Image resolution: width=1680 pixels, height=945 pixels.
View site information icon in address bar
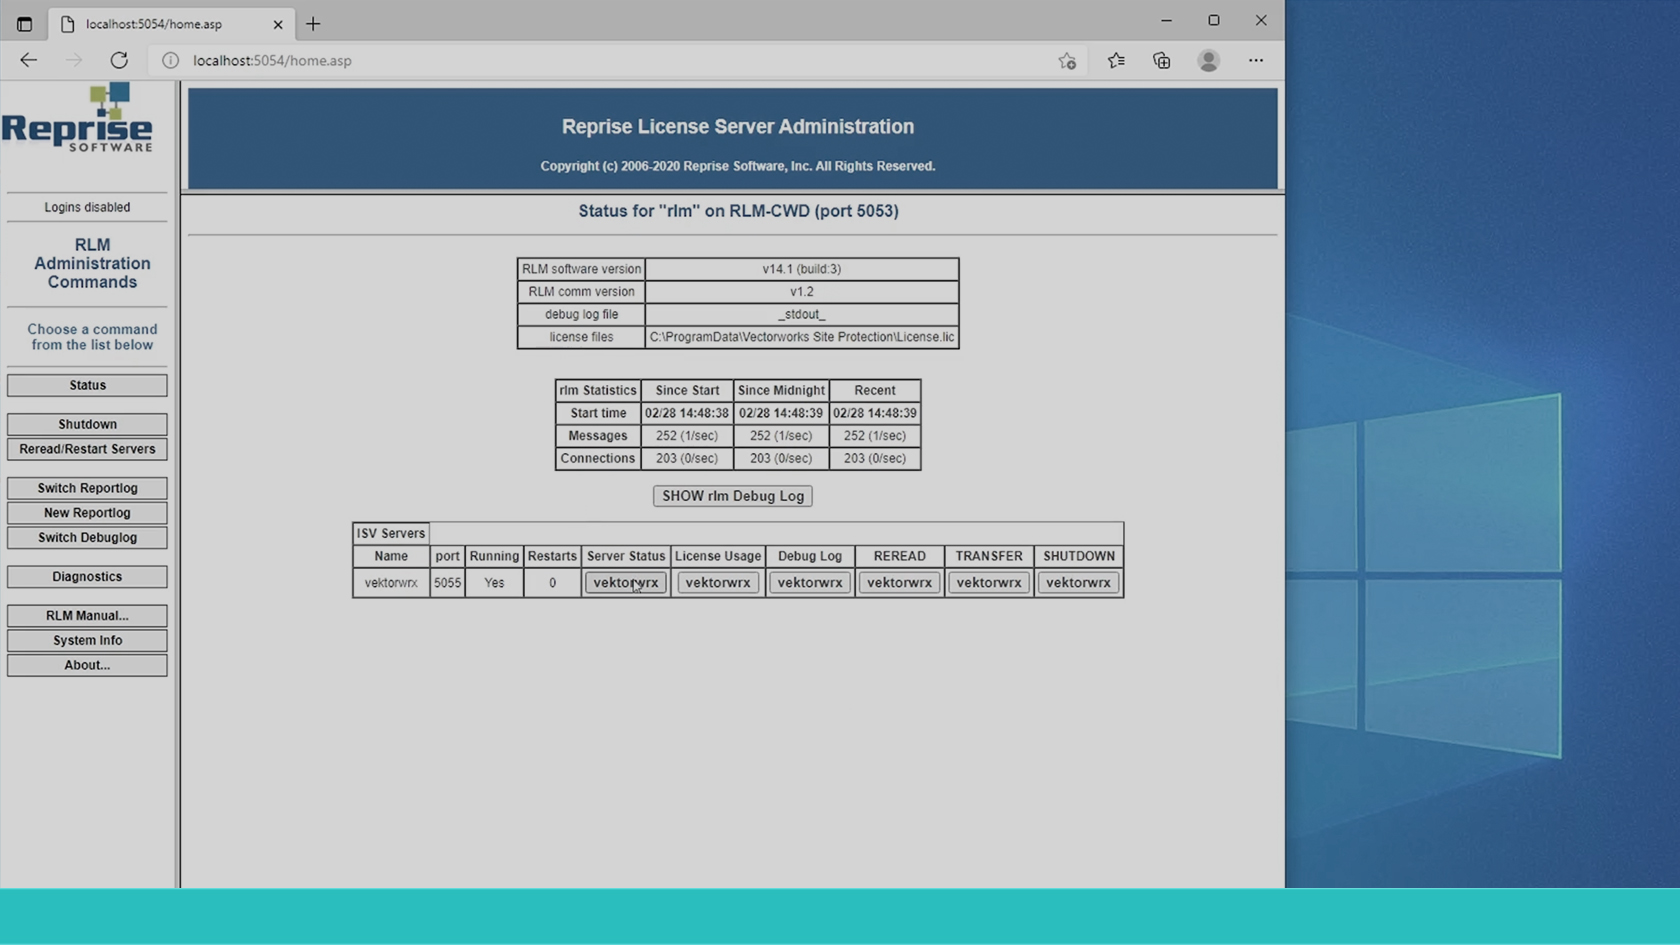click(x=171, y=60)
